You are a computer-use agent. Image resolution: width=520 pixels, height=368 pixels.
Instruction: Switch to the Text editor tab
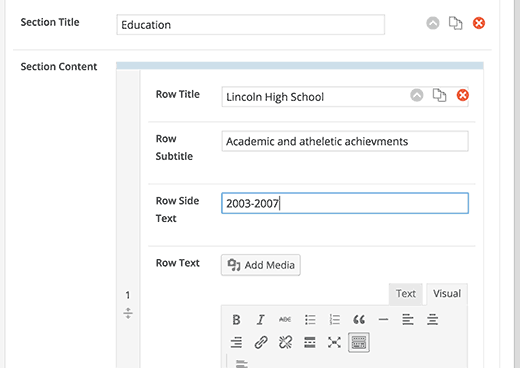(406, 294)
